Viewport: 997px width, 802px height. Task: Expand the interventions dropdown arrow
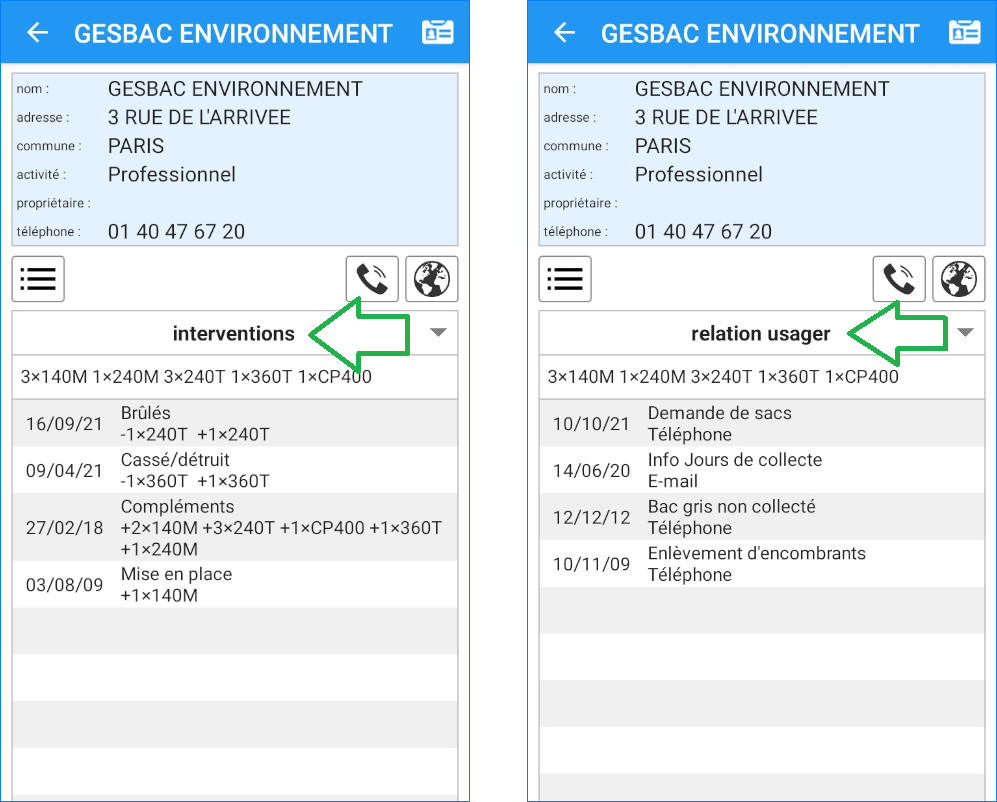click(x=438, y=333)
